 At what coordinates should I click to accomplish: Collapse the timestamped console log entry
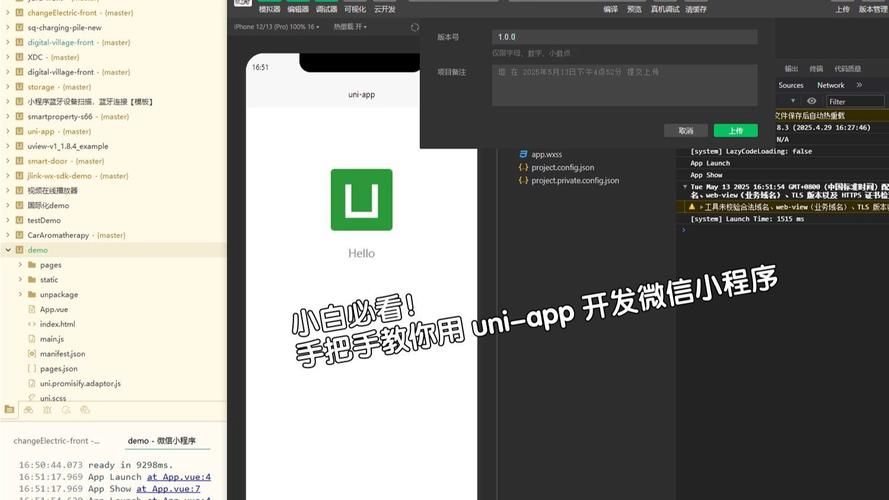pyautogui.click(x=685, y=187)
